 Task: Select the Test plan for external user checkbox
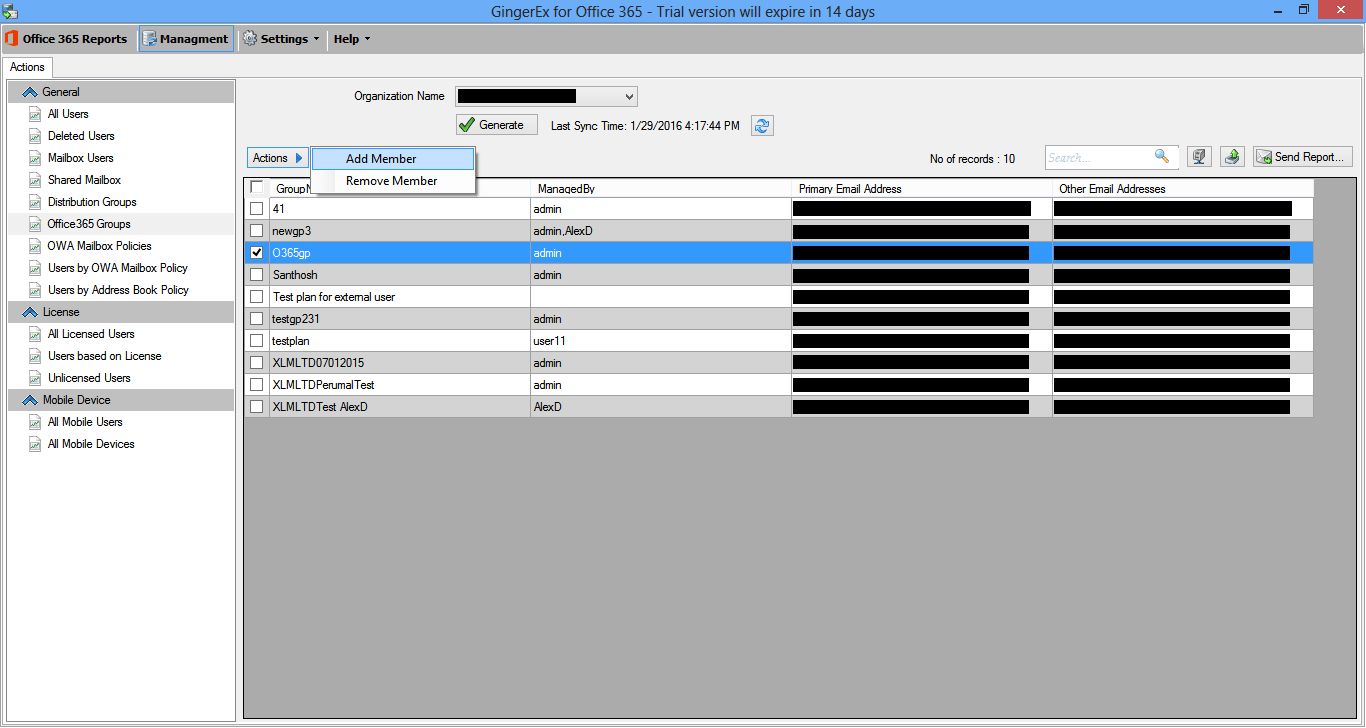click(257, 297)
